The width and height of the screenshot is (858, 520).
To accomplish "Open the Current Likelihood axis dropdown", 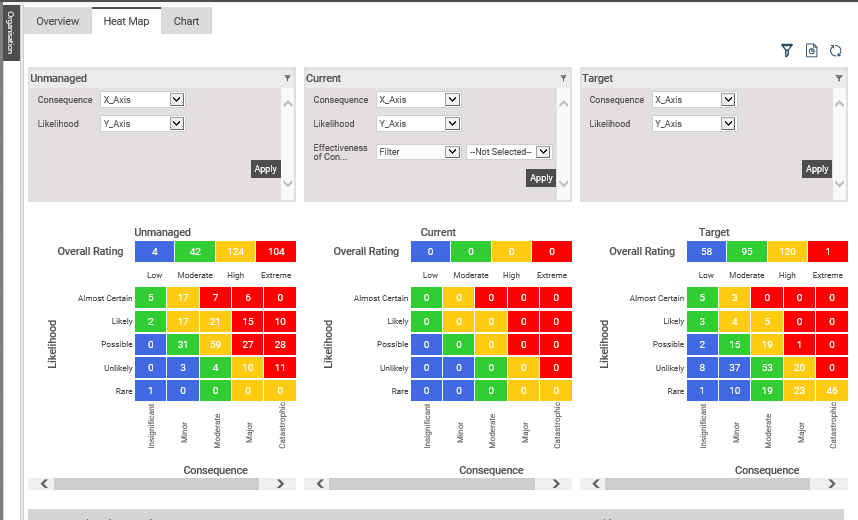I will pyautogui.click(x=418, y=124).
